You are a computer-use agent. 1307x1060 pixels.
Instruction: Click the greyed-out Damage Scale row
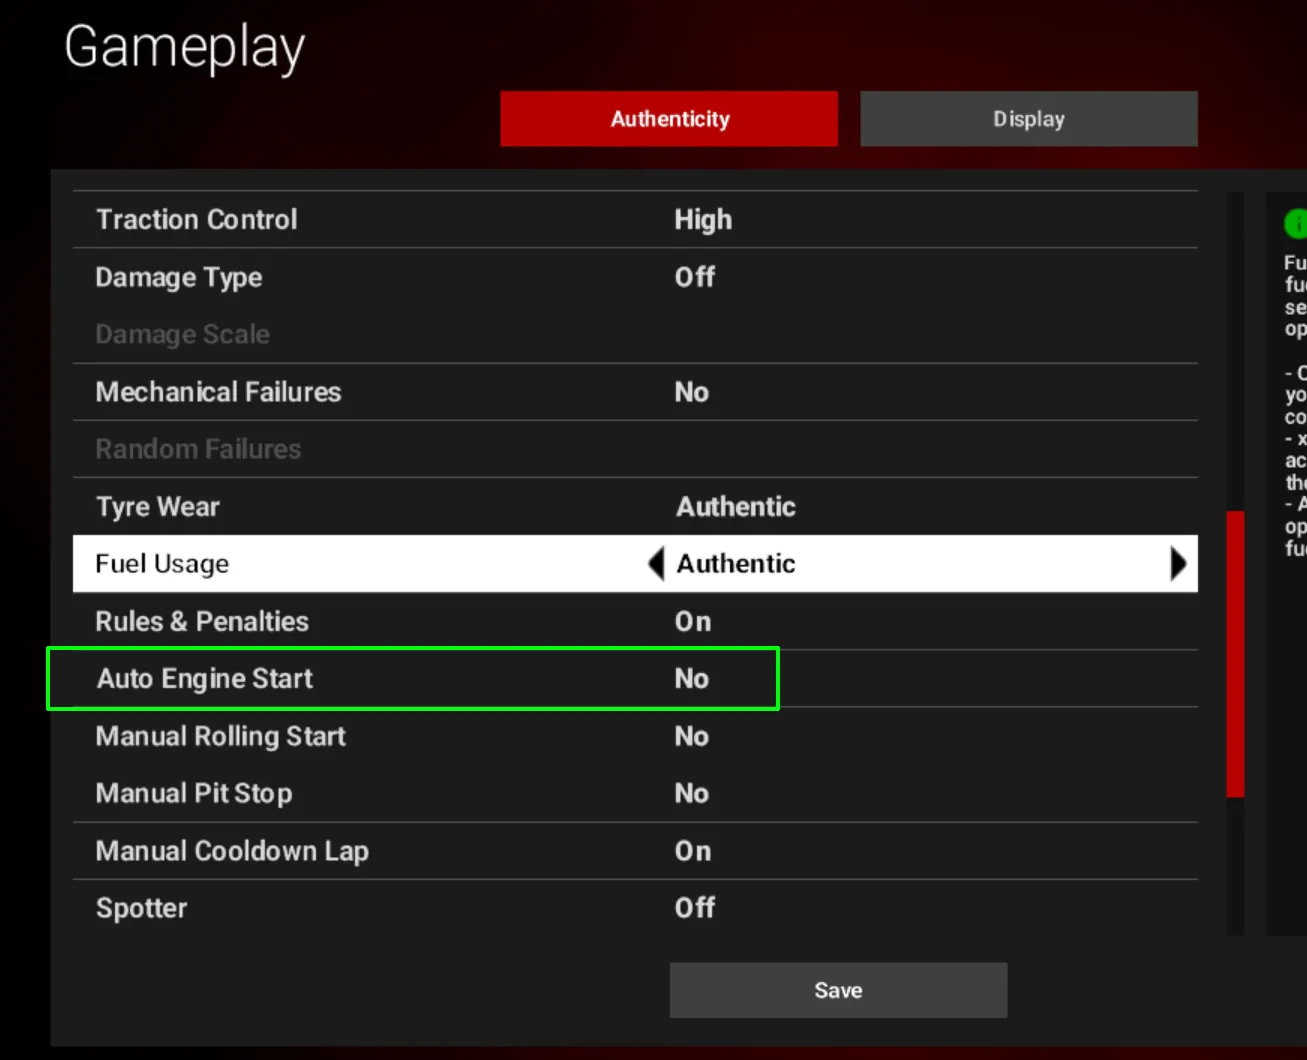click(x=635, y=334)
